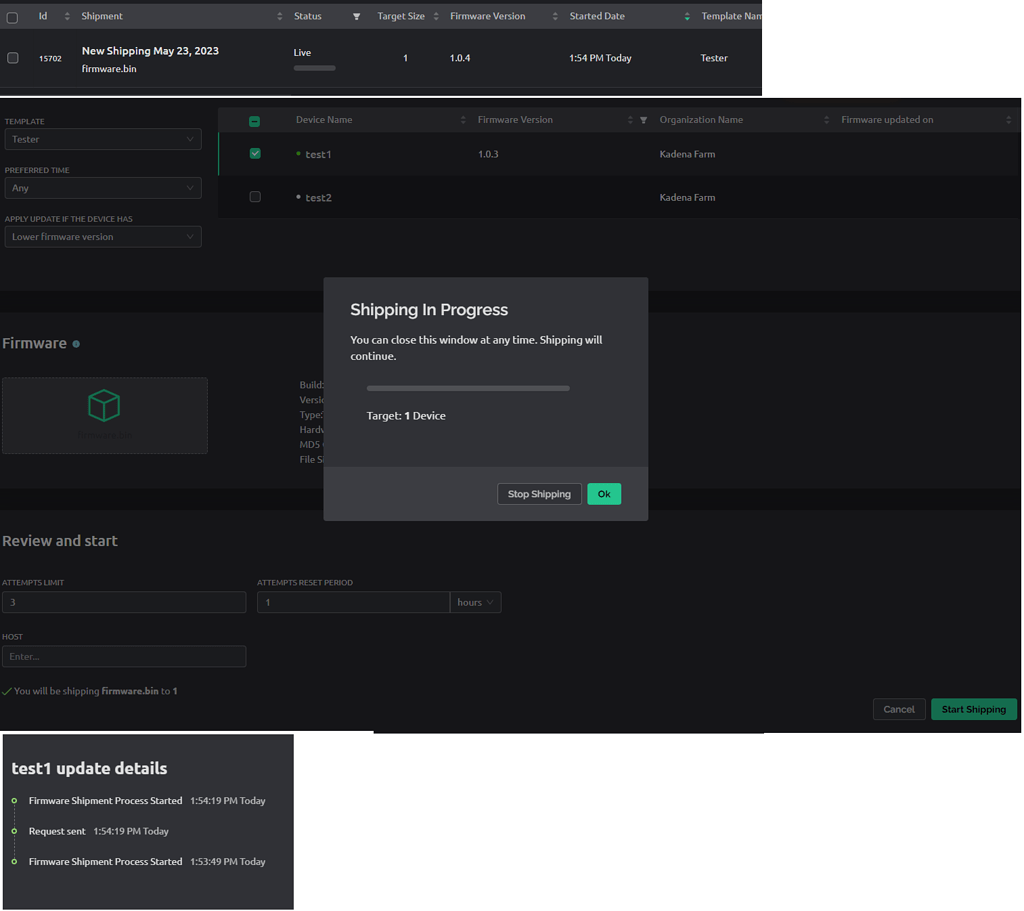
Task: Click the select-all checkbox in device table header
Action: [x=254, y=118]
